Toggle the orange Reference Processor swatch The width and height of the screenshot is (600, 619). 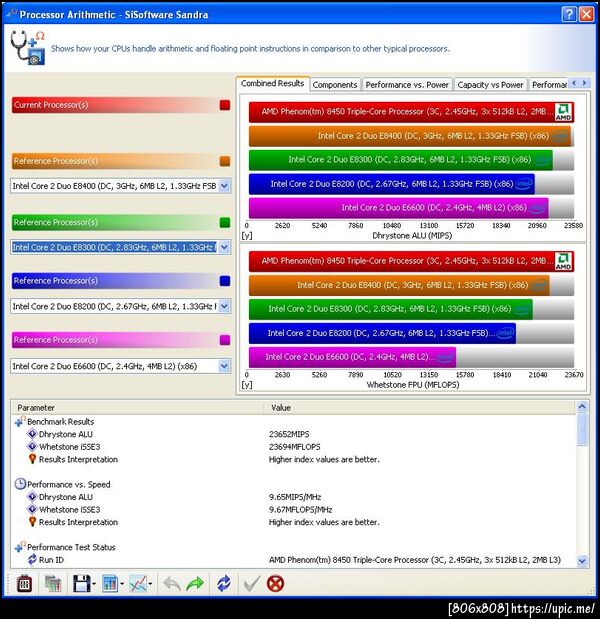tap(225, 161)
